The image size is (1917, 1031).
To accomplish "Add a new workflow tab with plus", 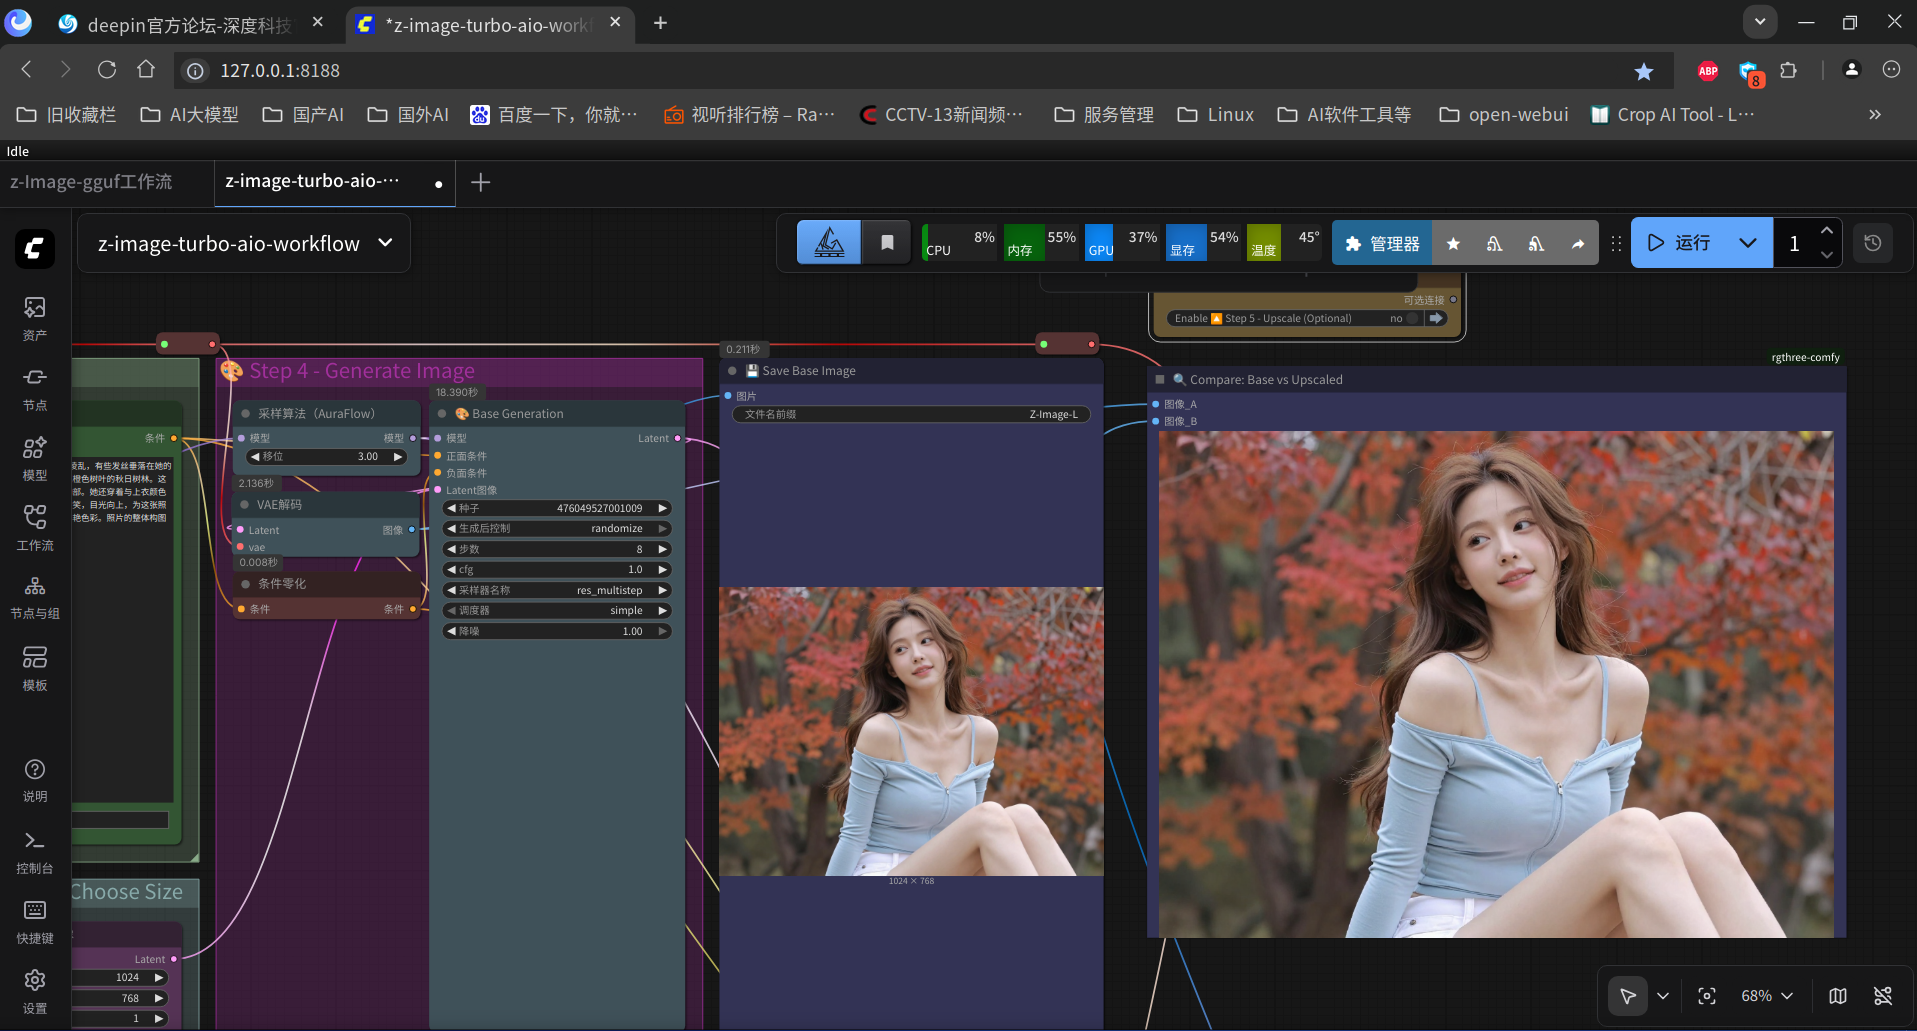I will (x=481, y=182).
